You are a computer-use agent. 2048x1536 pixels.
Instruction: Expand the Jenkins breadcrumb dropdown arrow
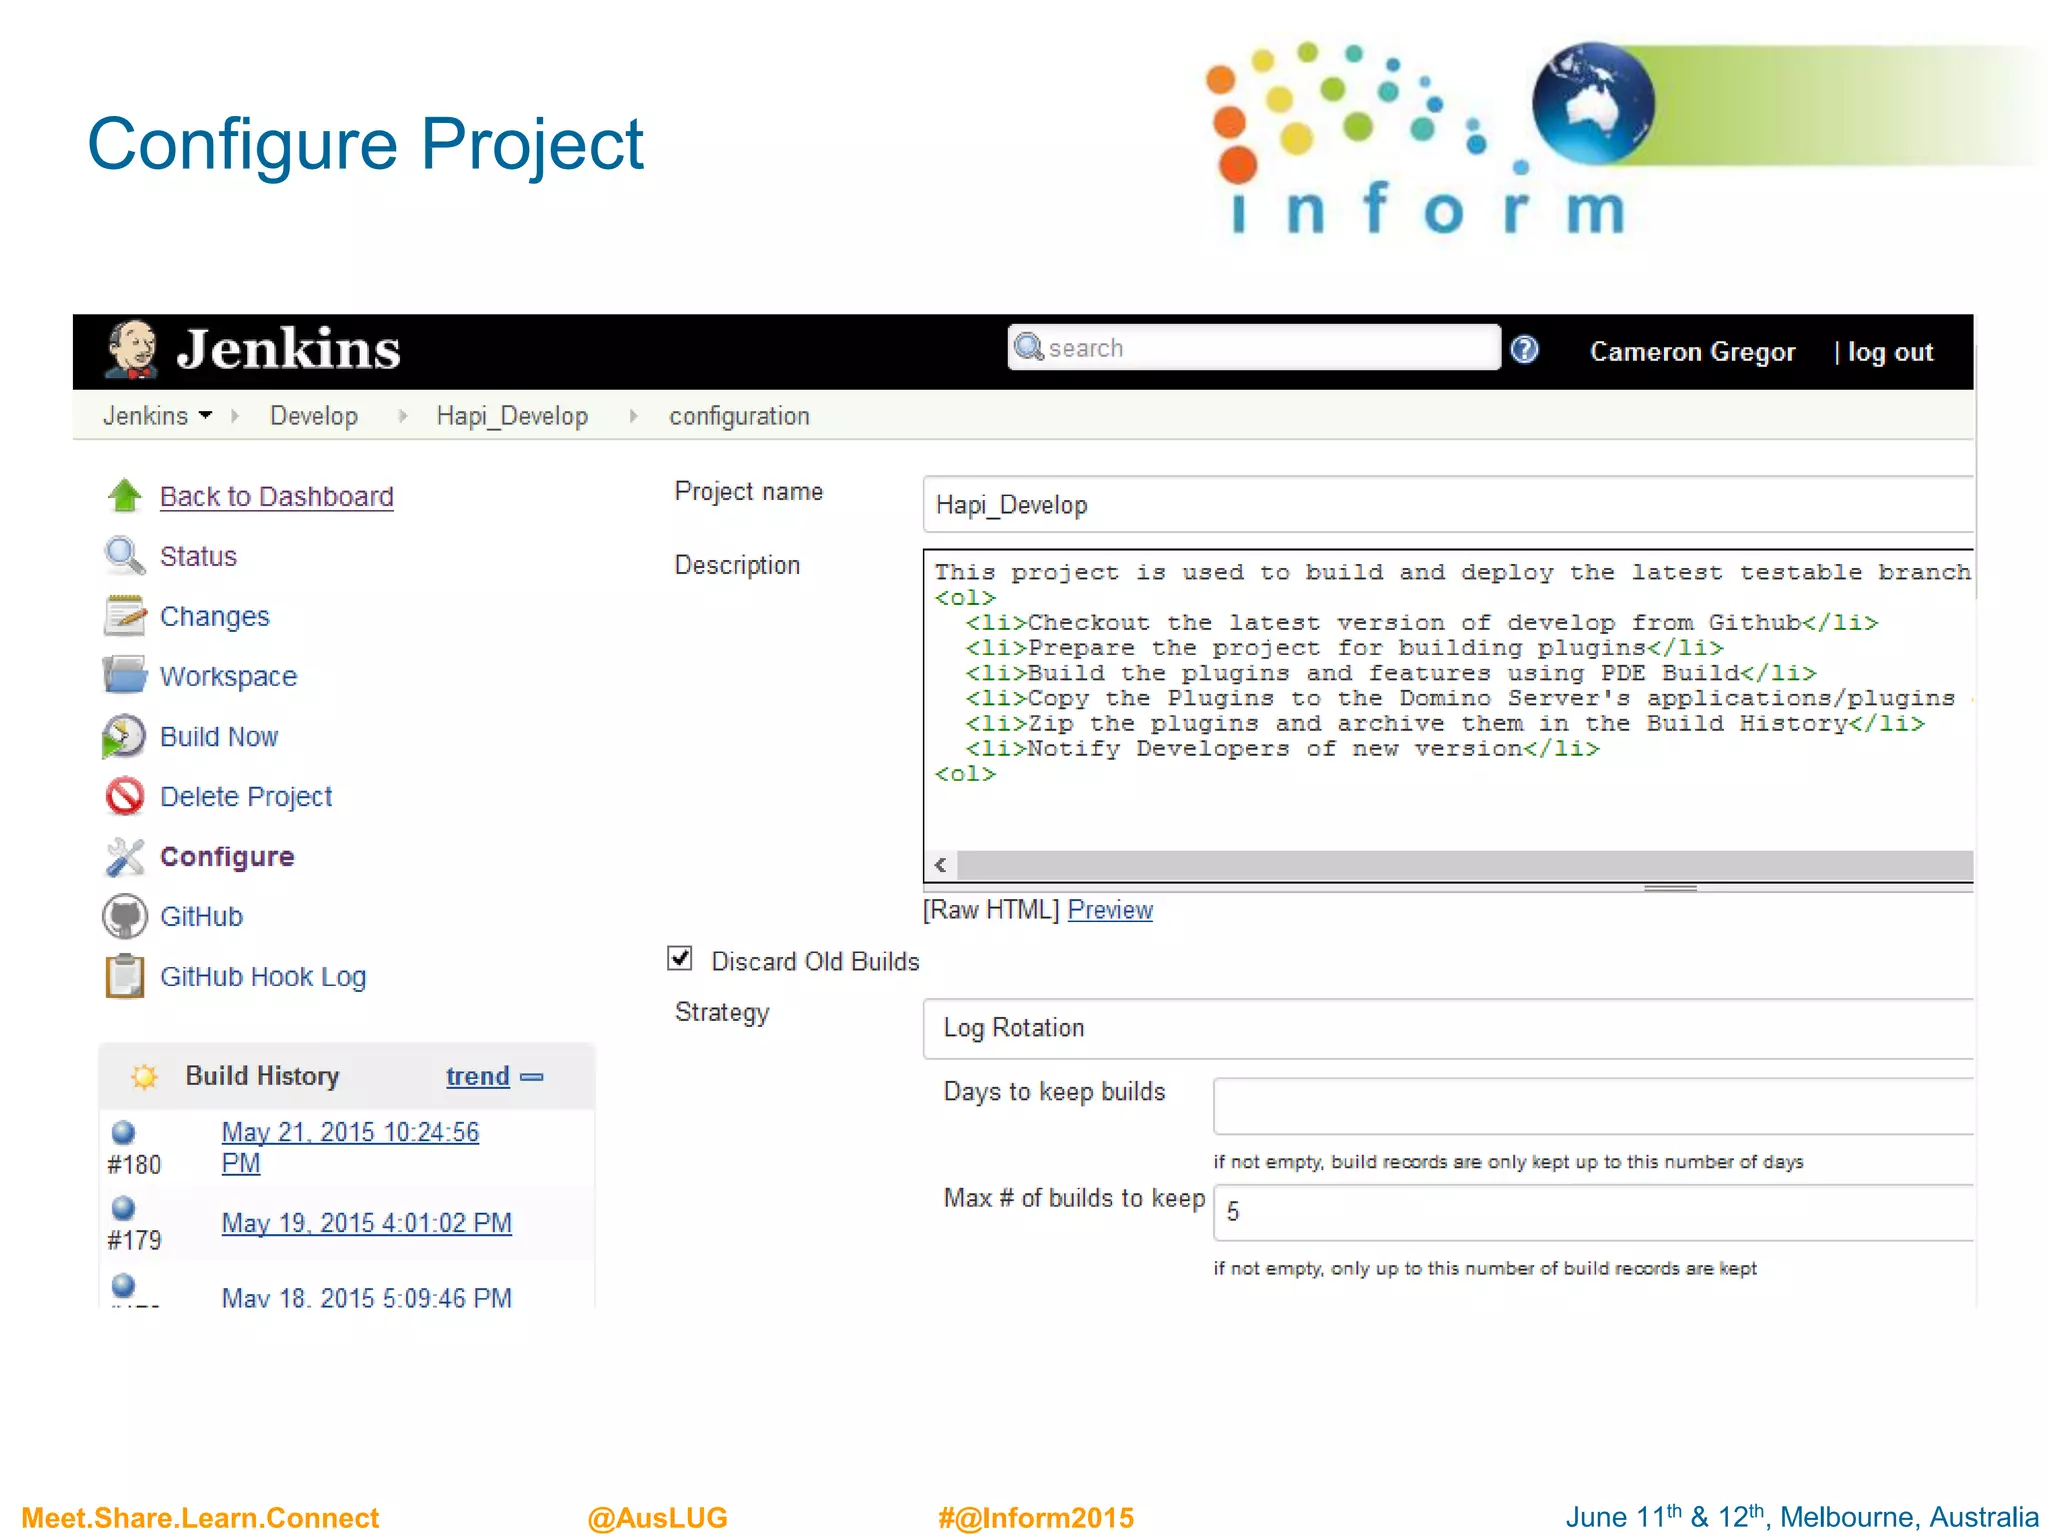tap(206, 415)
